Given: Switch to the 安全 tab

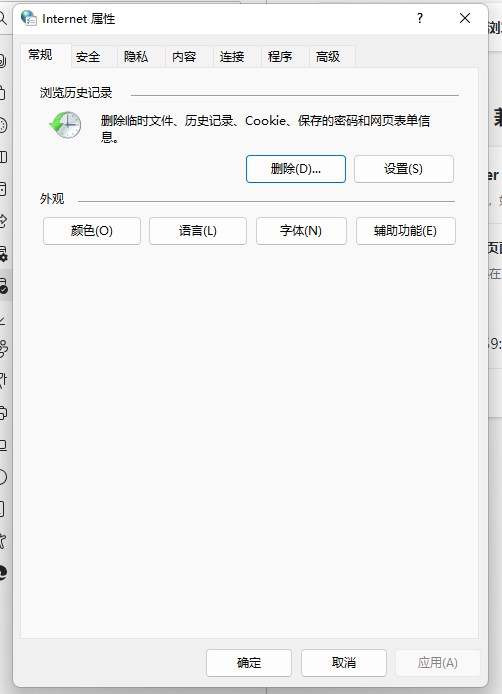Looking at the screenshot, I should 88,57.
